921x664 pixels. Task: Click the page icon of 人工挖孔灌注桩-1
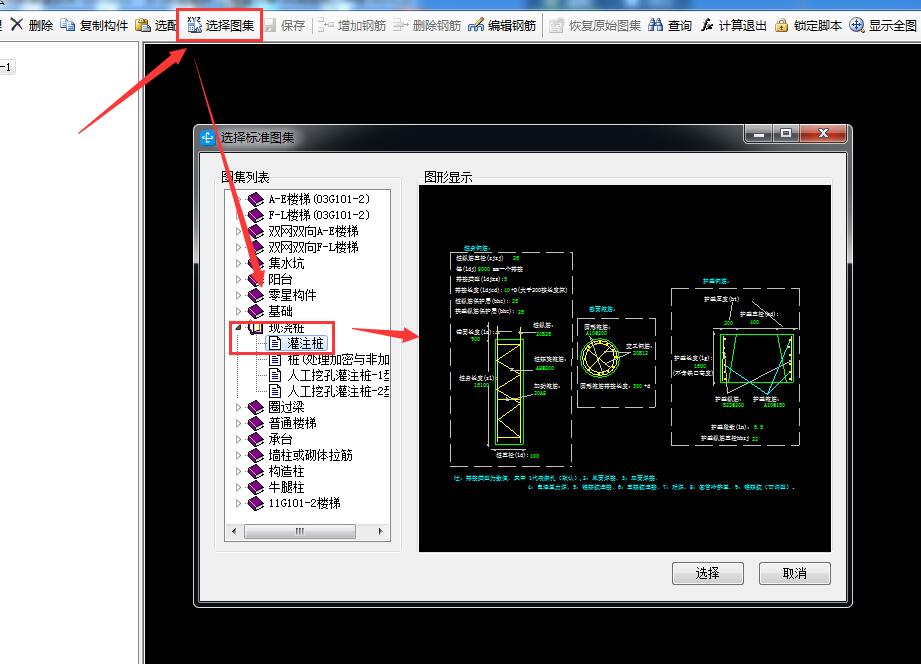[275, 375]
